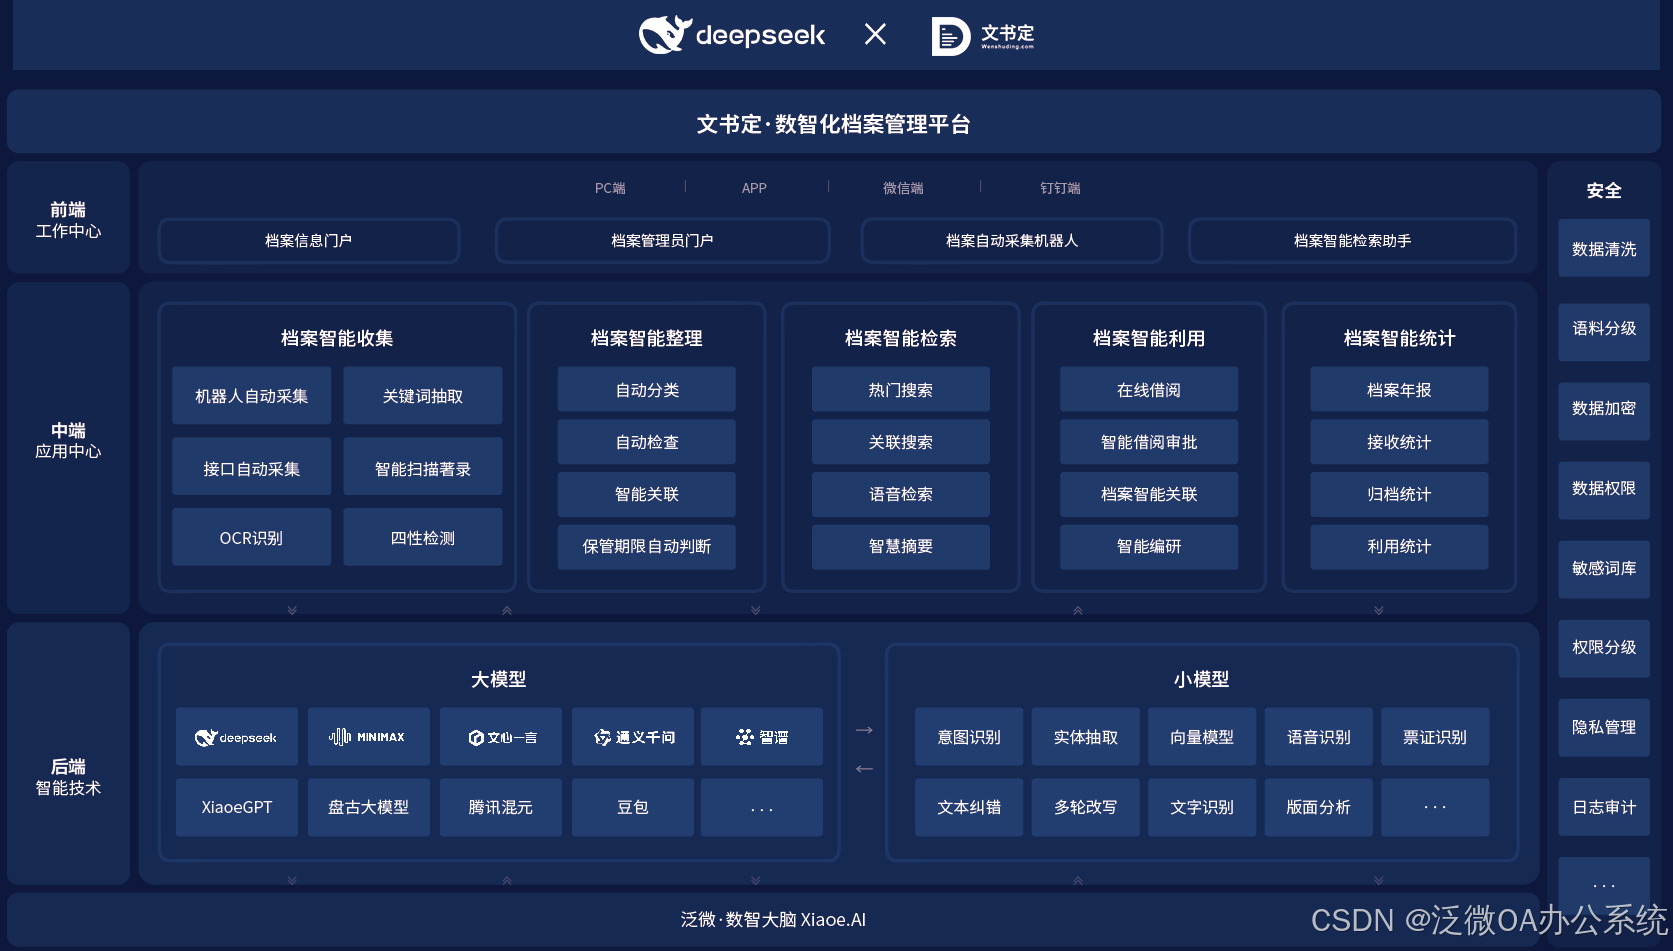This screenshot has height=951, width=1673.
Task: Open 档案信息门户
Action: 309,241
